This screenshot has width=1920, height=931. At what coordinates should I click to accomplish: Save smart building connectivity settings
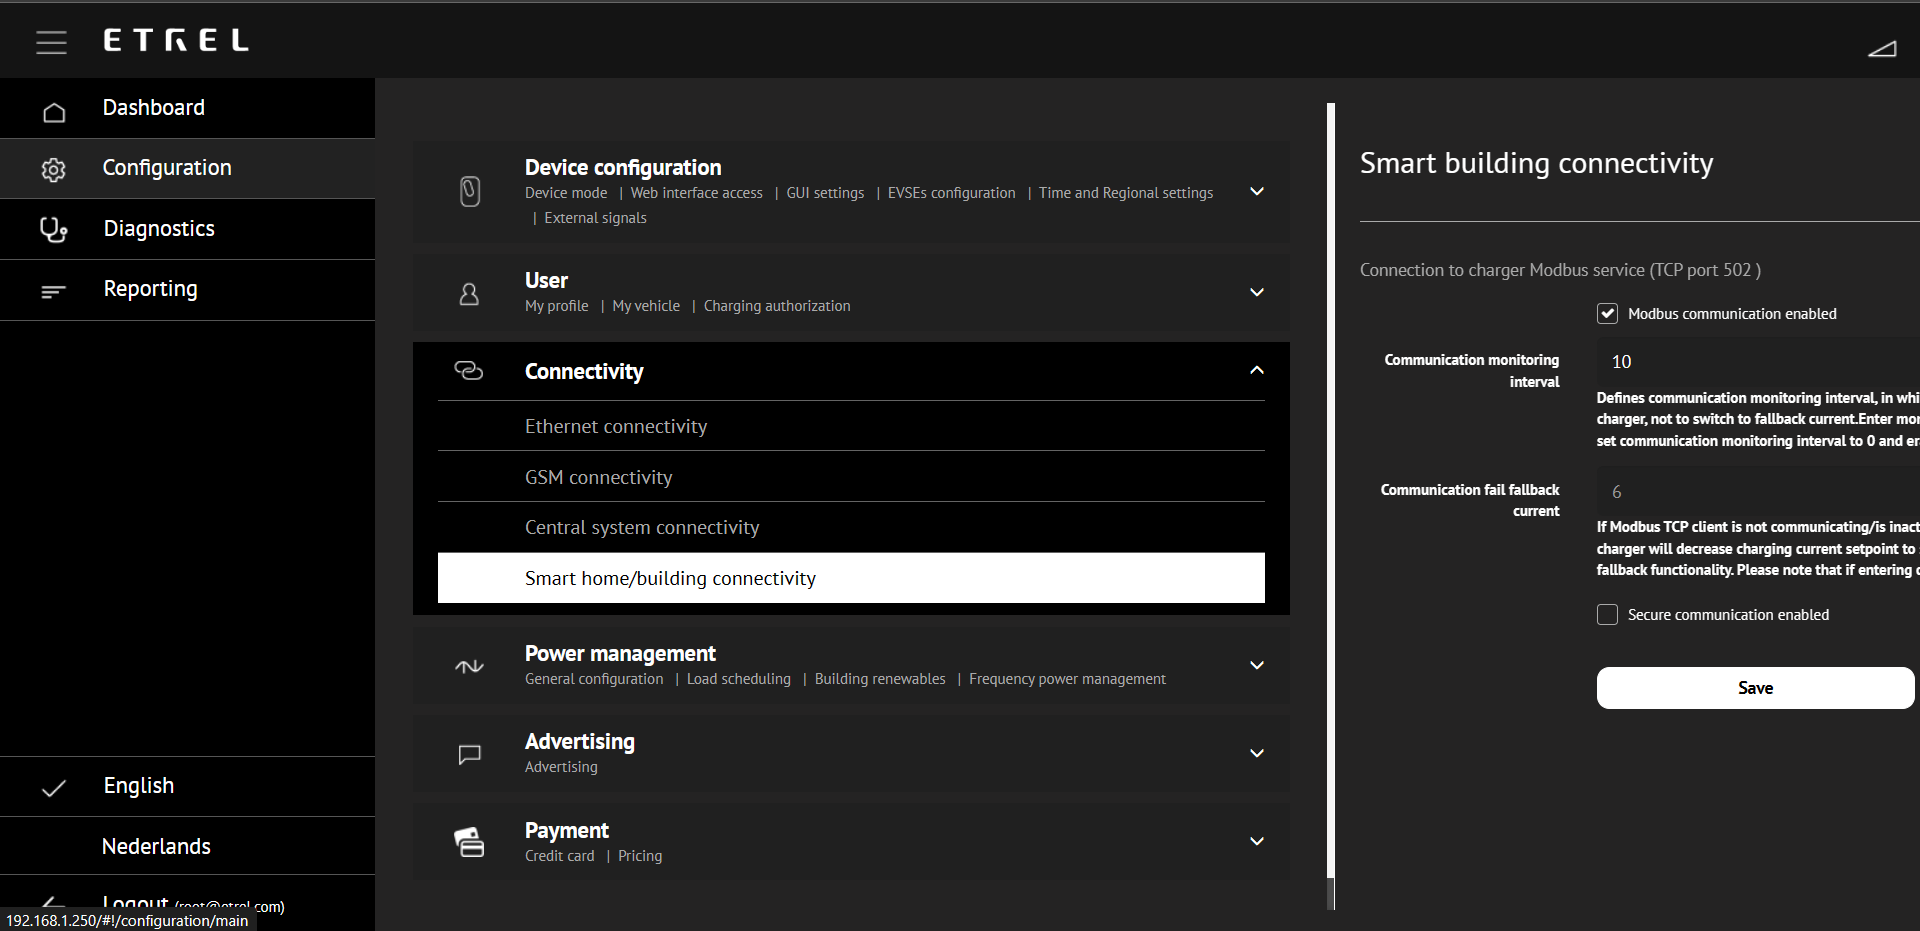pyautogui.click(x=1755, y=688)
